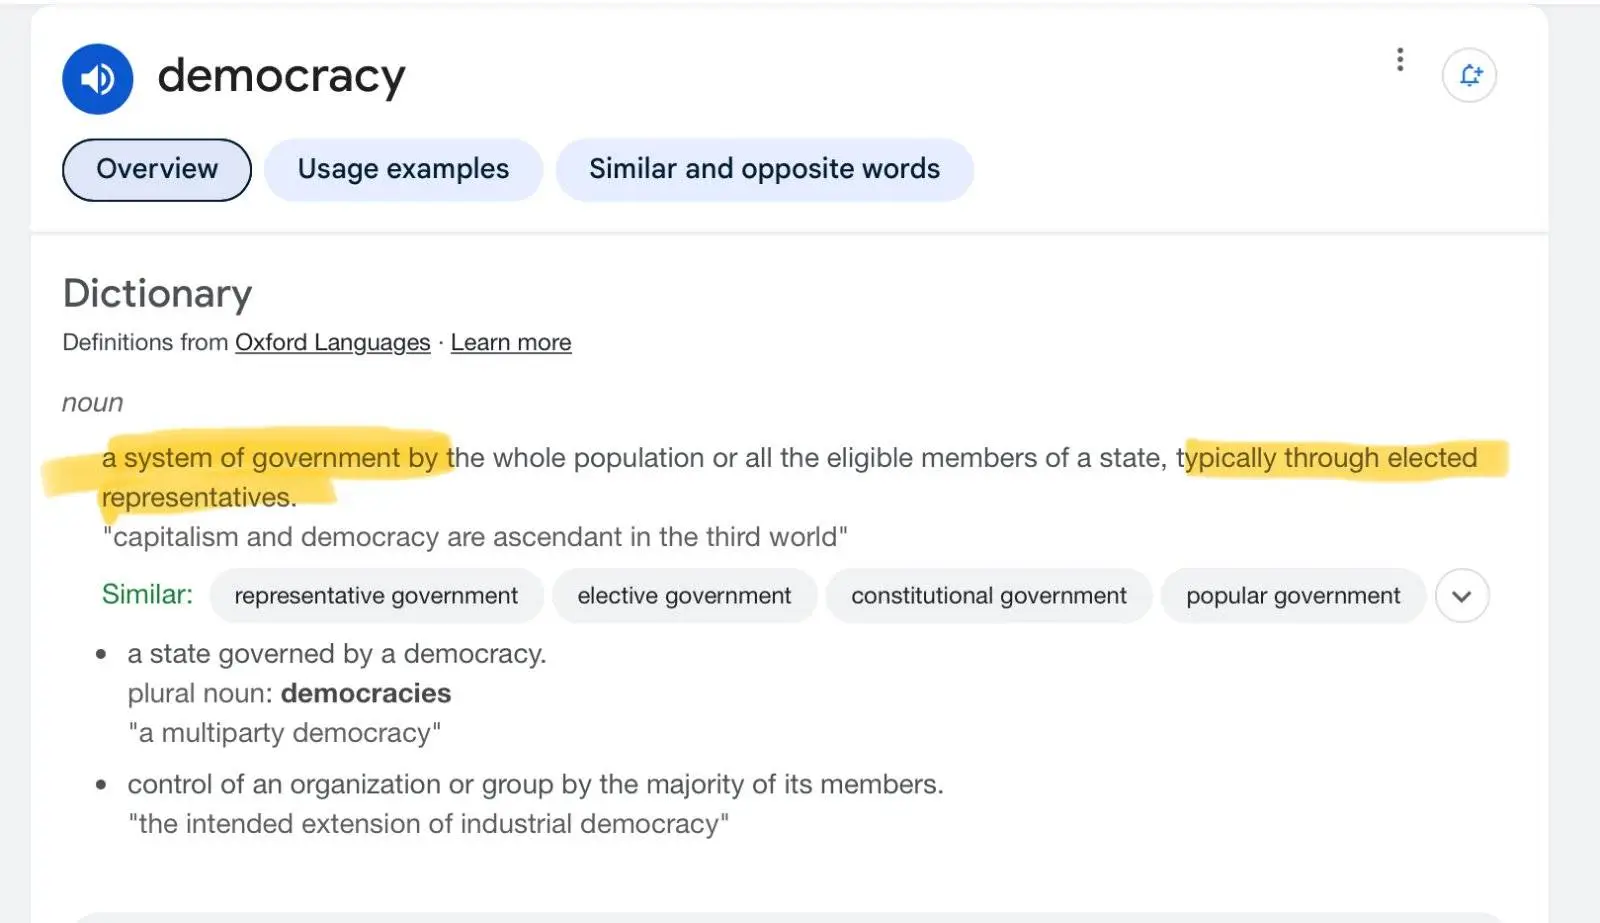Expand more similar words chevron
Viewport: 1600px width, 923px height.
point(1461,596)
